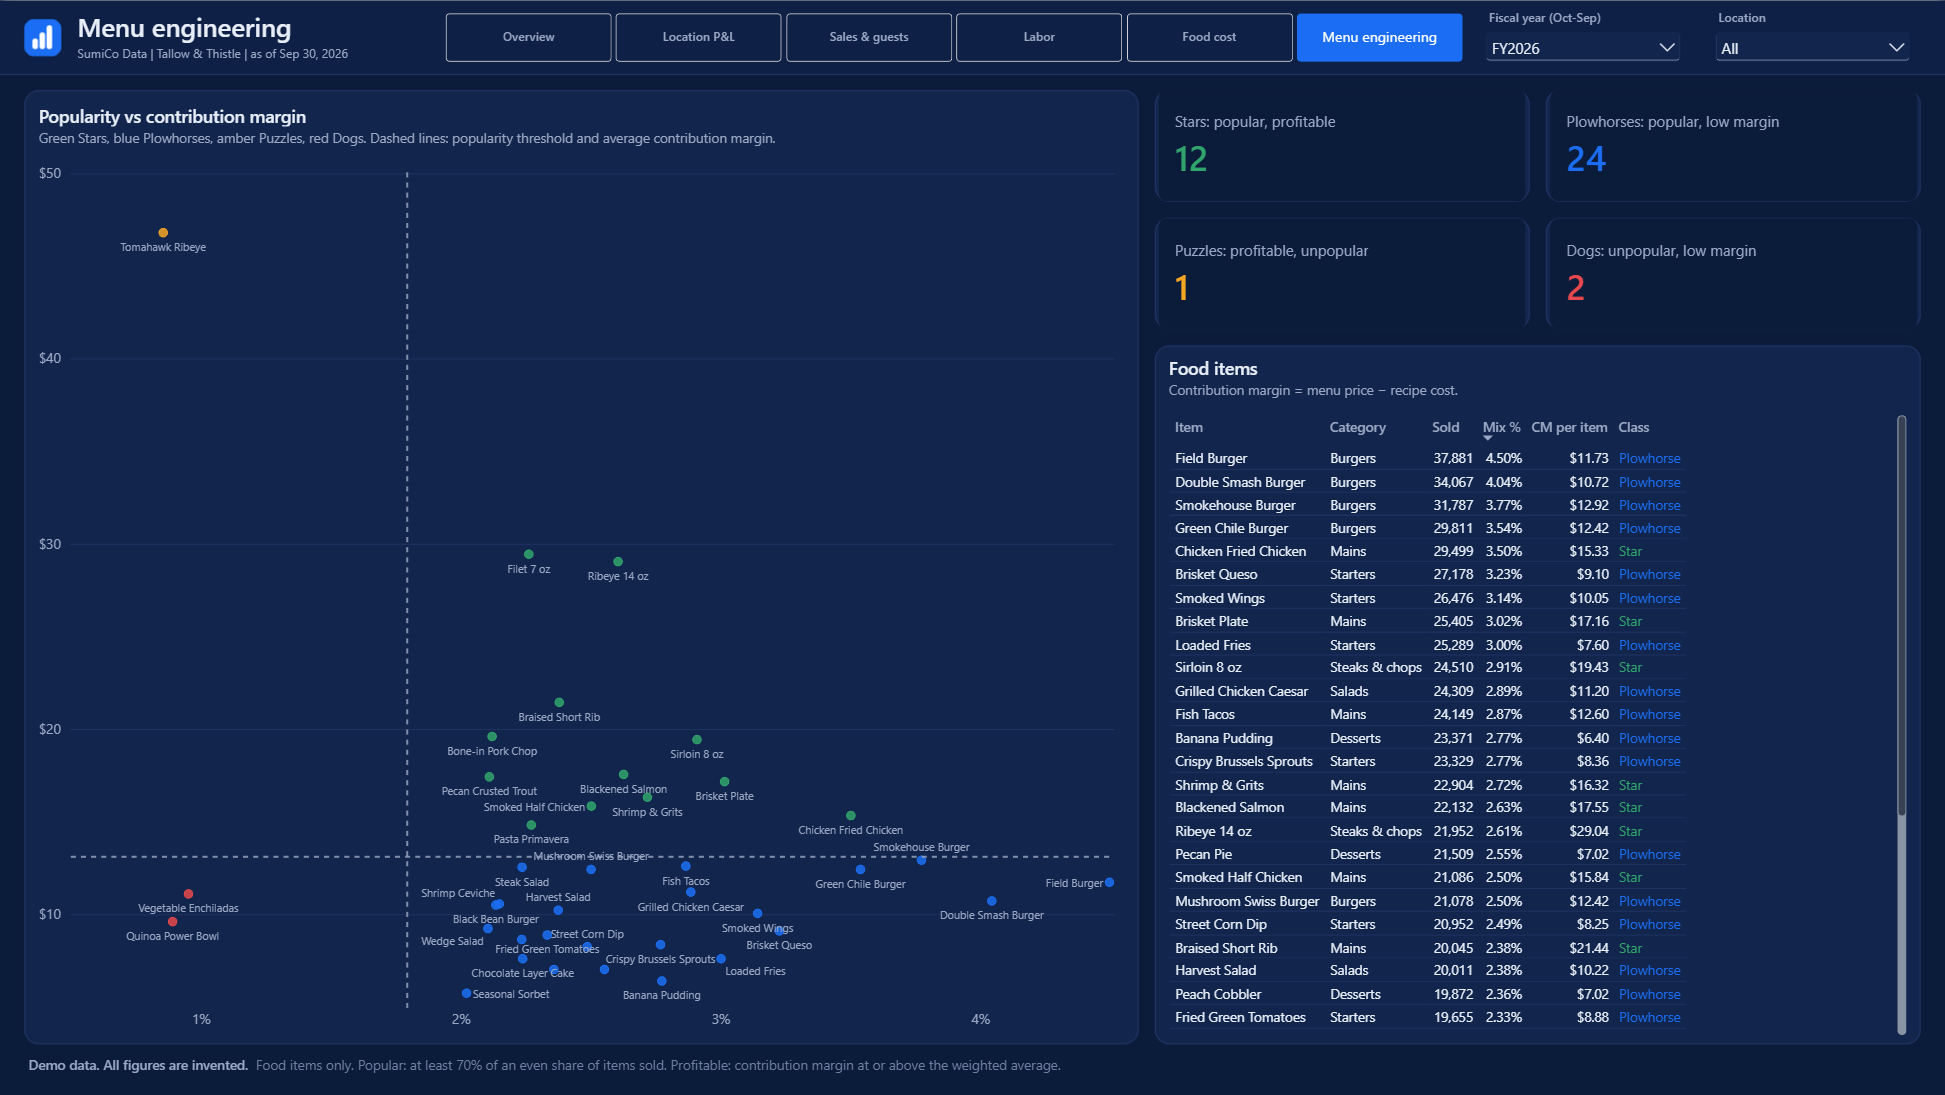Select the Tomahawk Ribeye data point
Viewport: 1945px width, 1095px height.
pyautogui.click(x=163, y=233)
